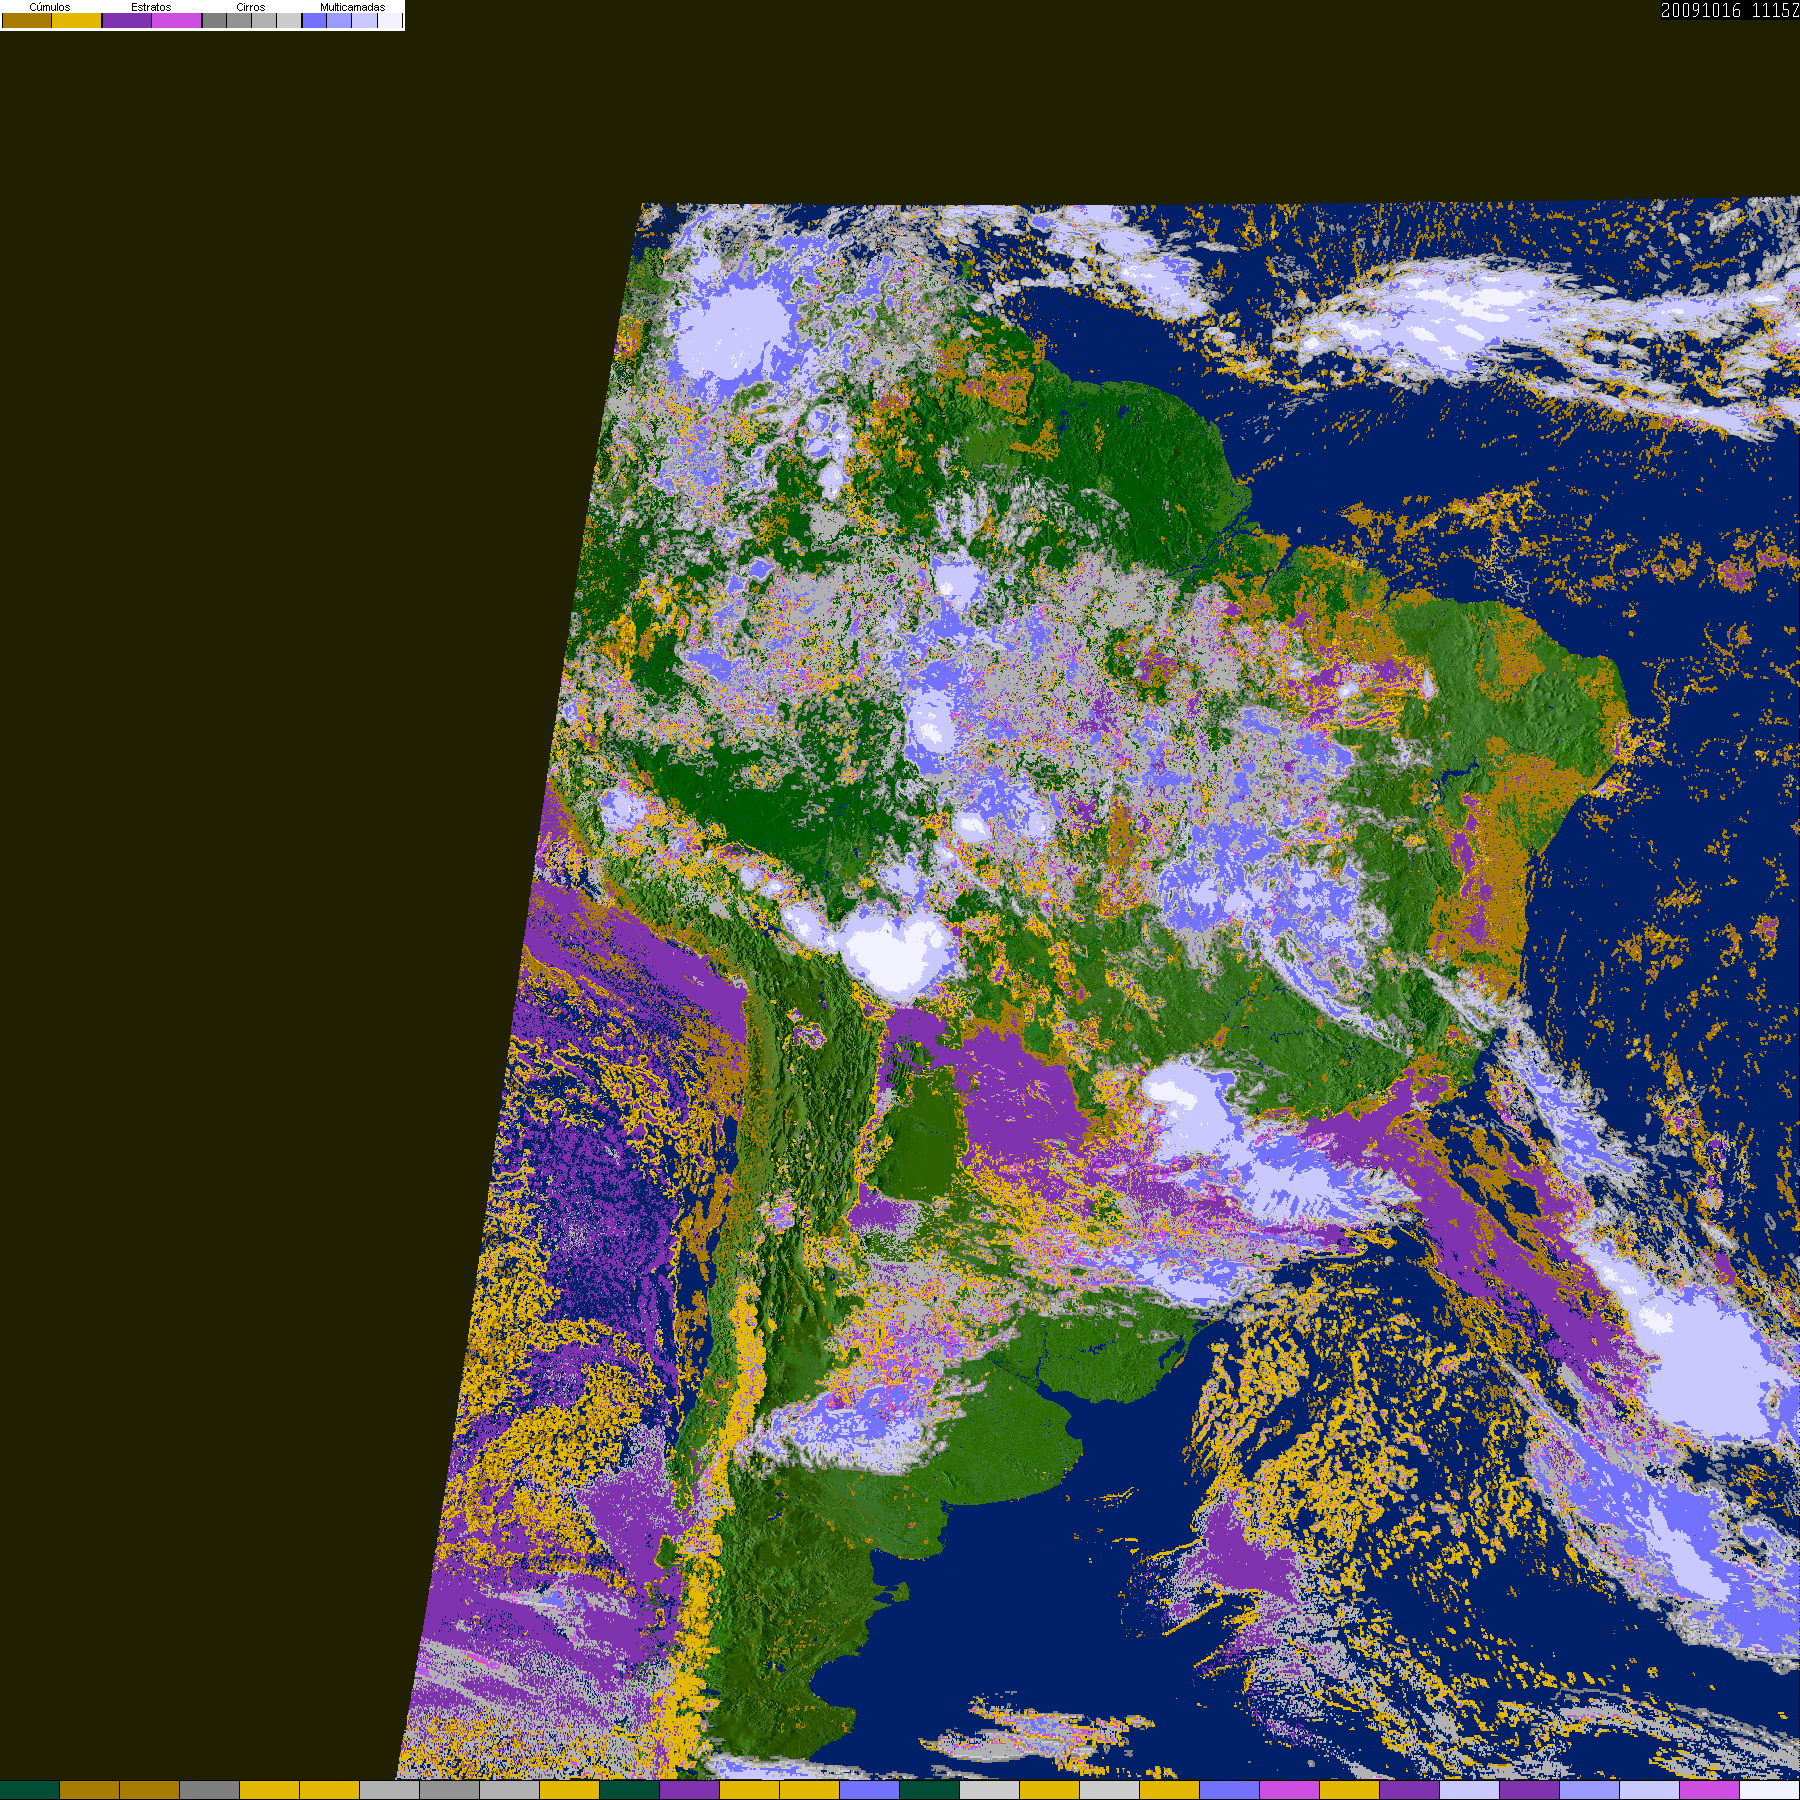This screenshot has width=1800, height=1800.
Task: Click the Multicamadas legend label
Action: click(353, 7)
